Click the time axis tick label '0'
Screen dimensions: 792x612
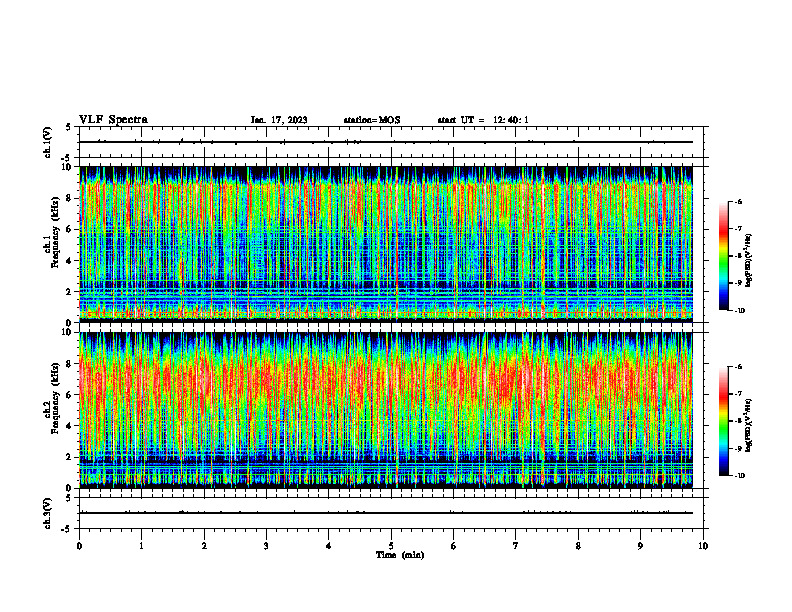(x=79, y=546)
